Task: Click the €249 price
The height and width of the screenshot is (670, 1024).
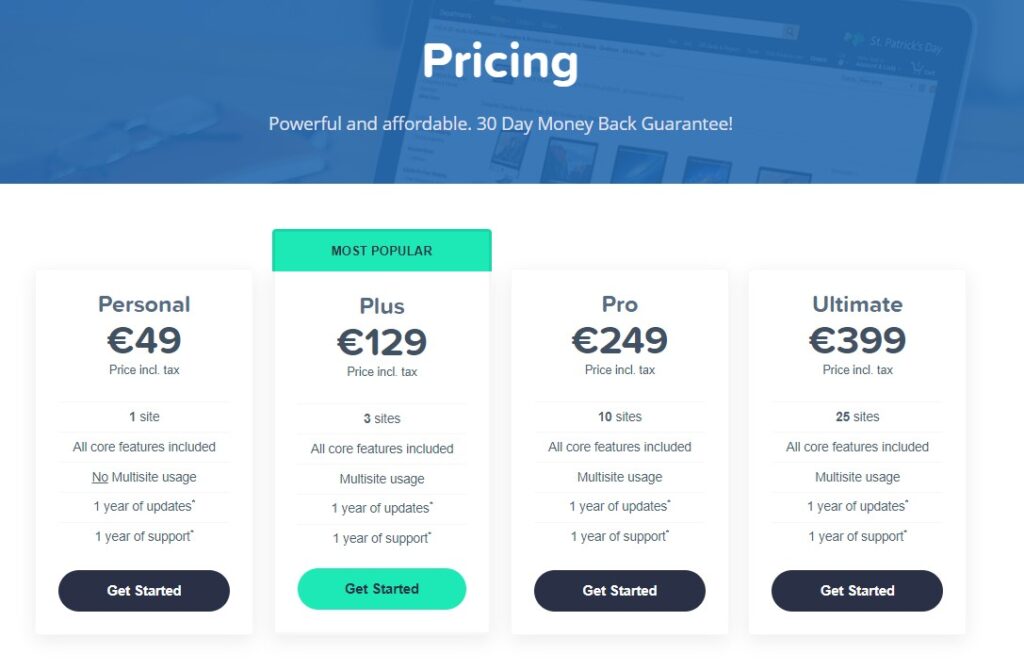Action: pyautogui.click(x=620, y=340)
